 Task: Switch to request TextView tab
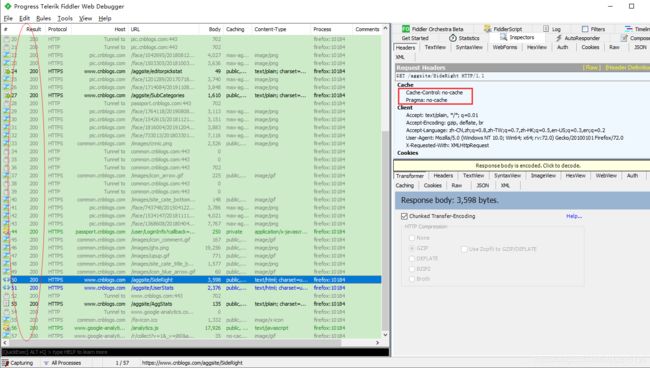[435, 47]
